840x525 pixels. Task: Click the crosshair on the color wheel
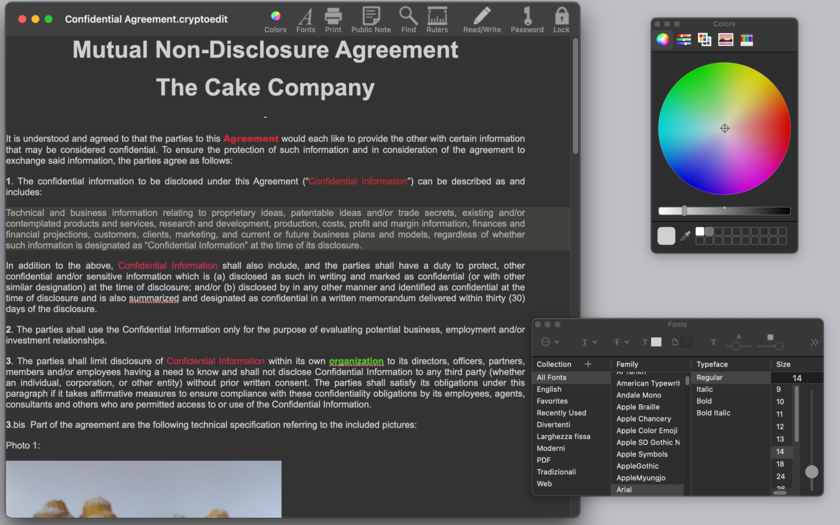pos(724,128)
